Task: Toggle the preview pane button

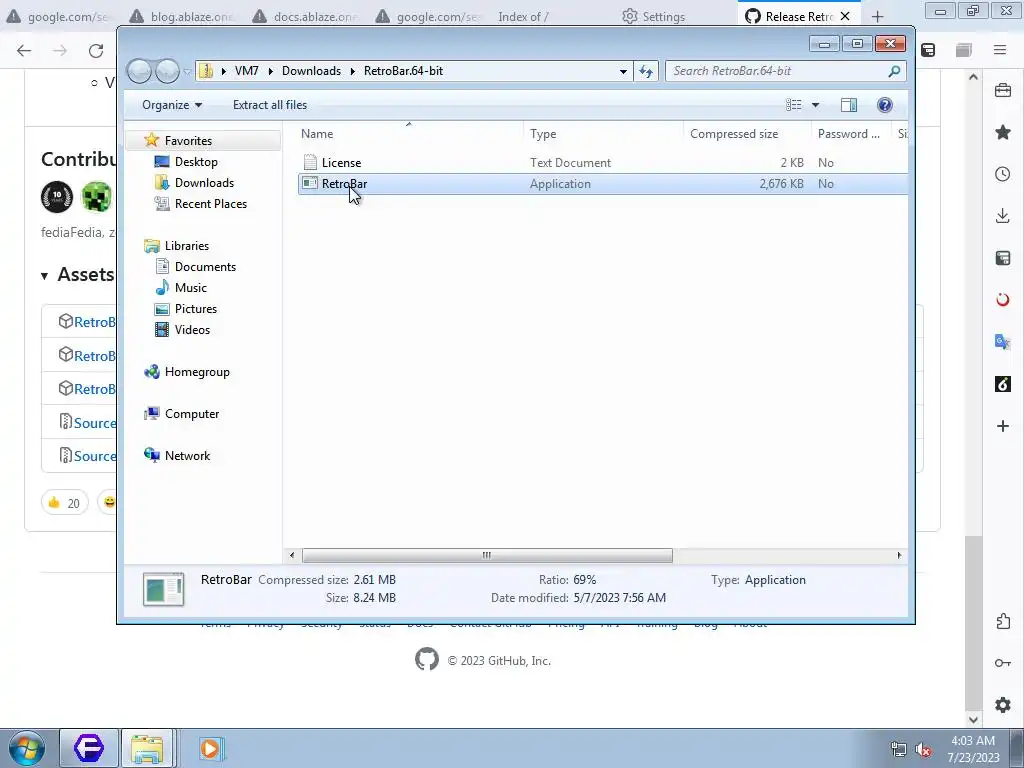Action: click(849, 105)
